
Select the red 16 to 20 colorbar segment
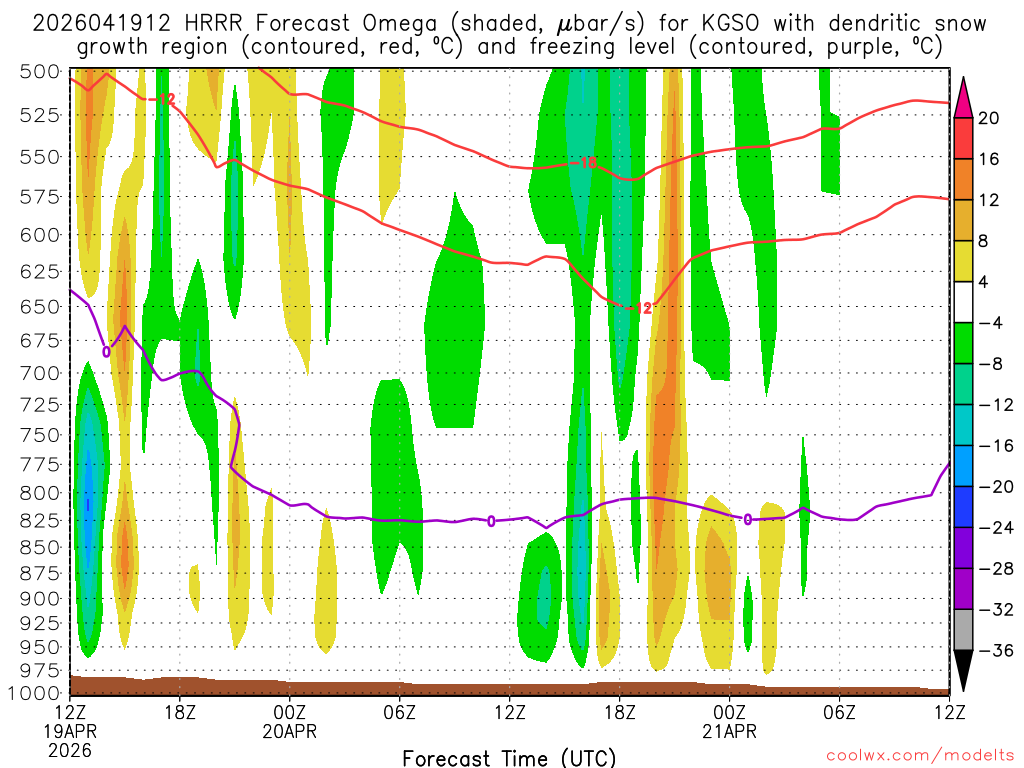[x=963, y=138]
